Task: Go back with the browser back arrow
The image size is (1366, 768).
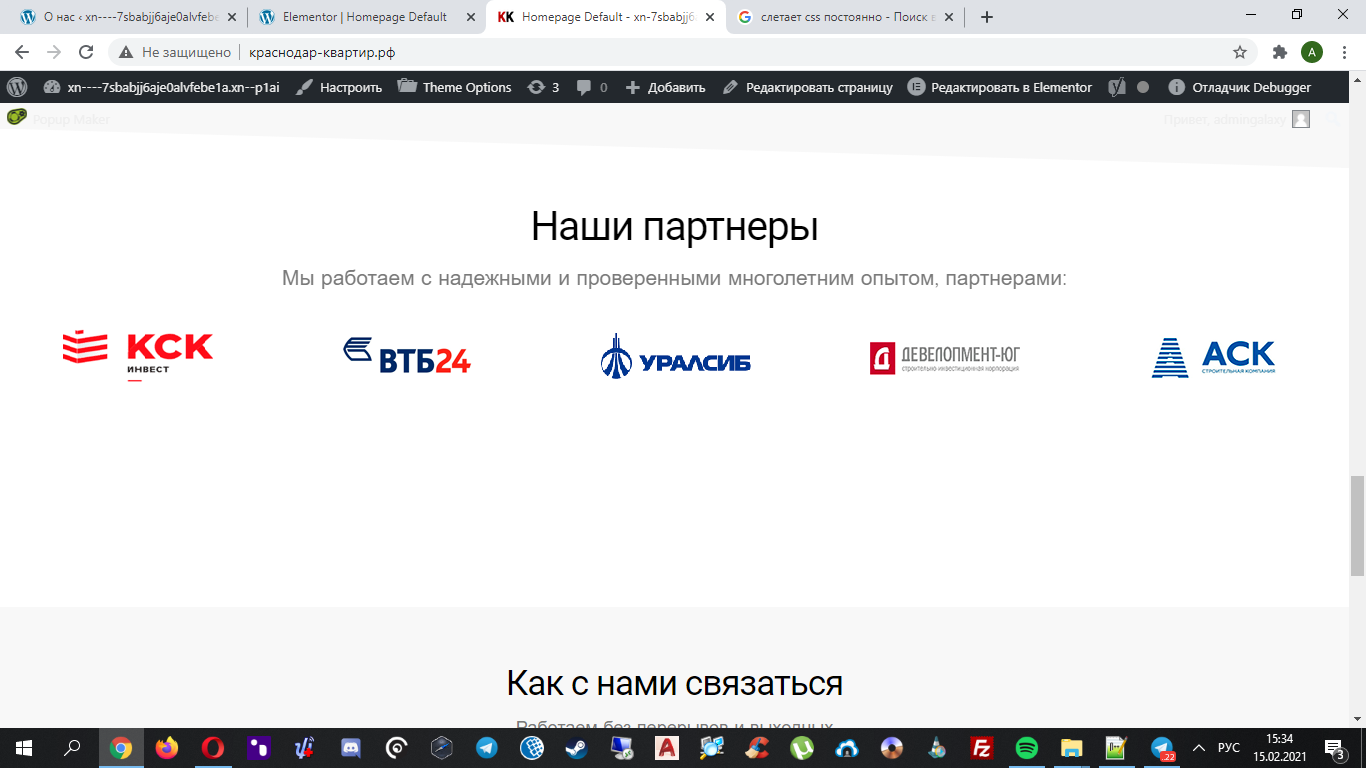Action: point(22,52)
